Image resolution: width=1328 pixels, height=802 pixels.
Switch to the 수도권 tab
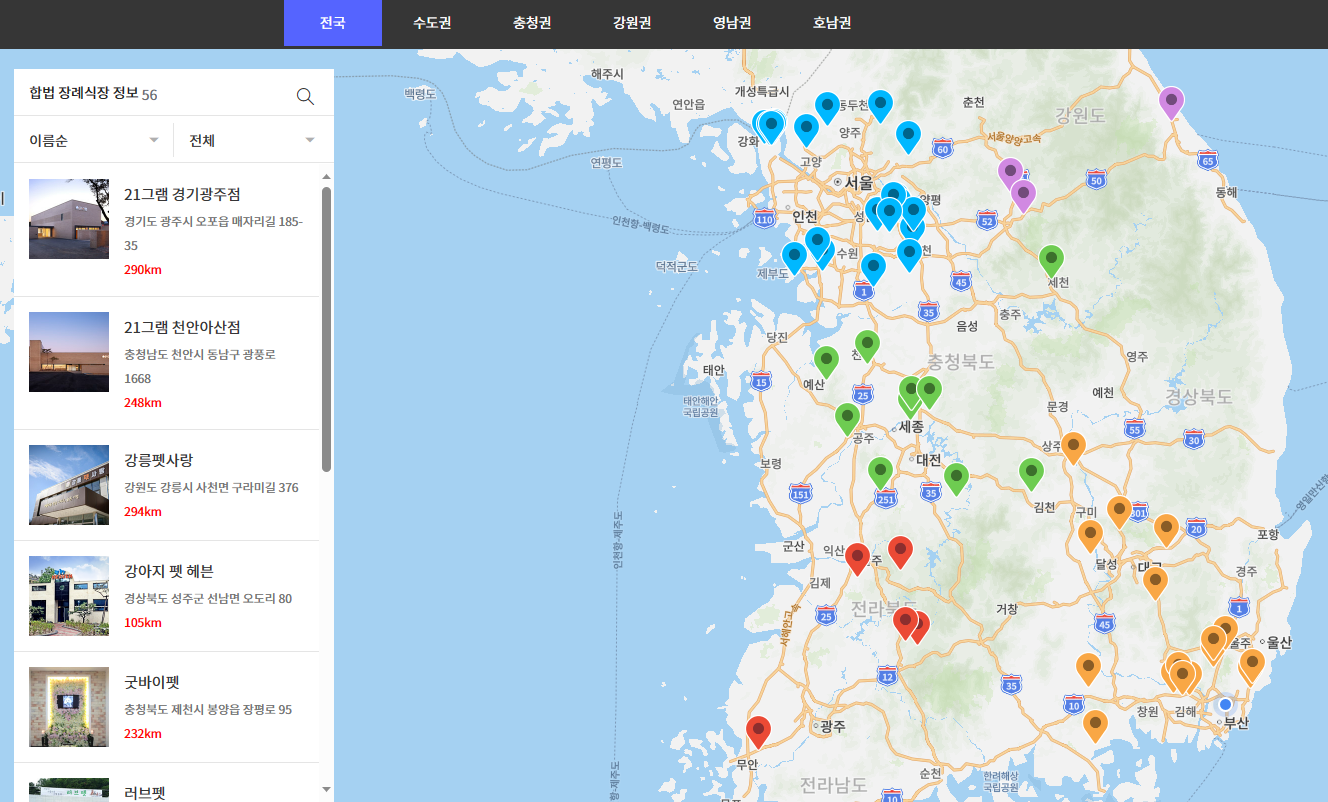pyautogui.click(x=432, y=23)
